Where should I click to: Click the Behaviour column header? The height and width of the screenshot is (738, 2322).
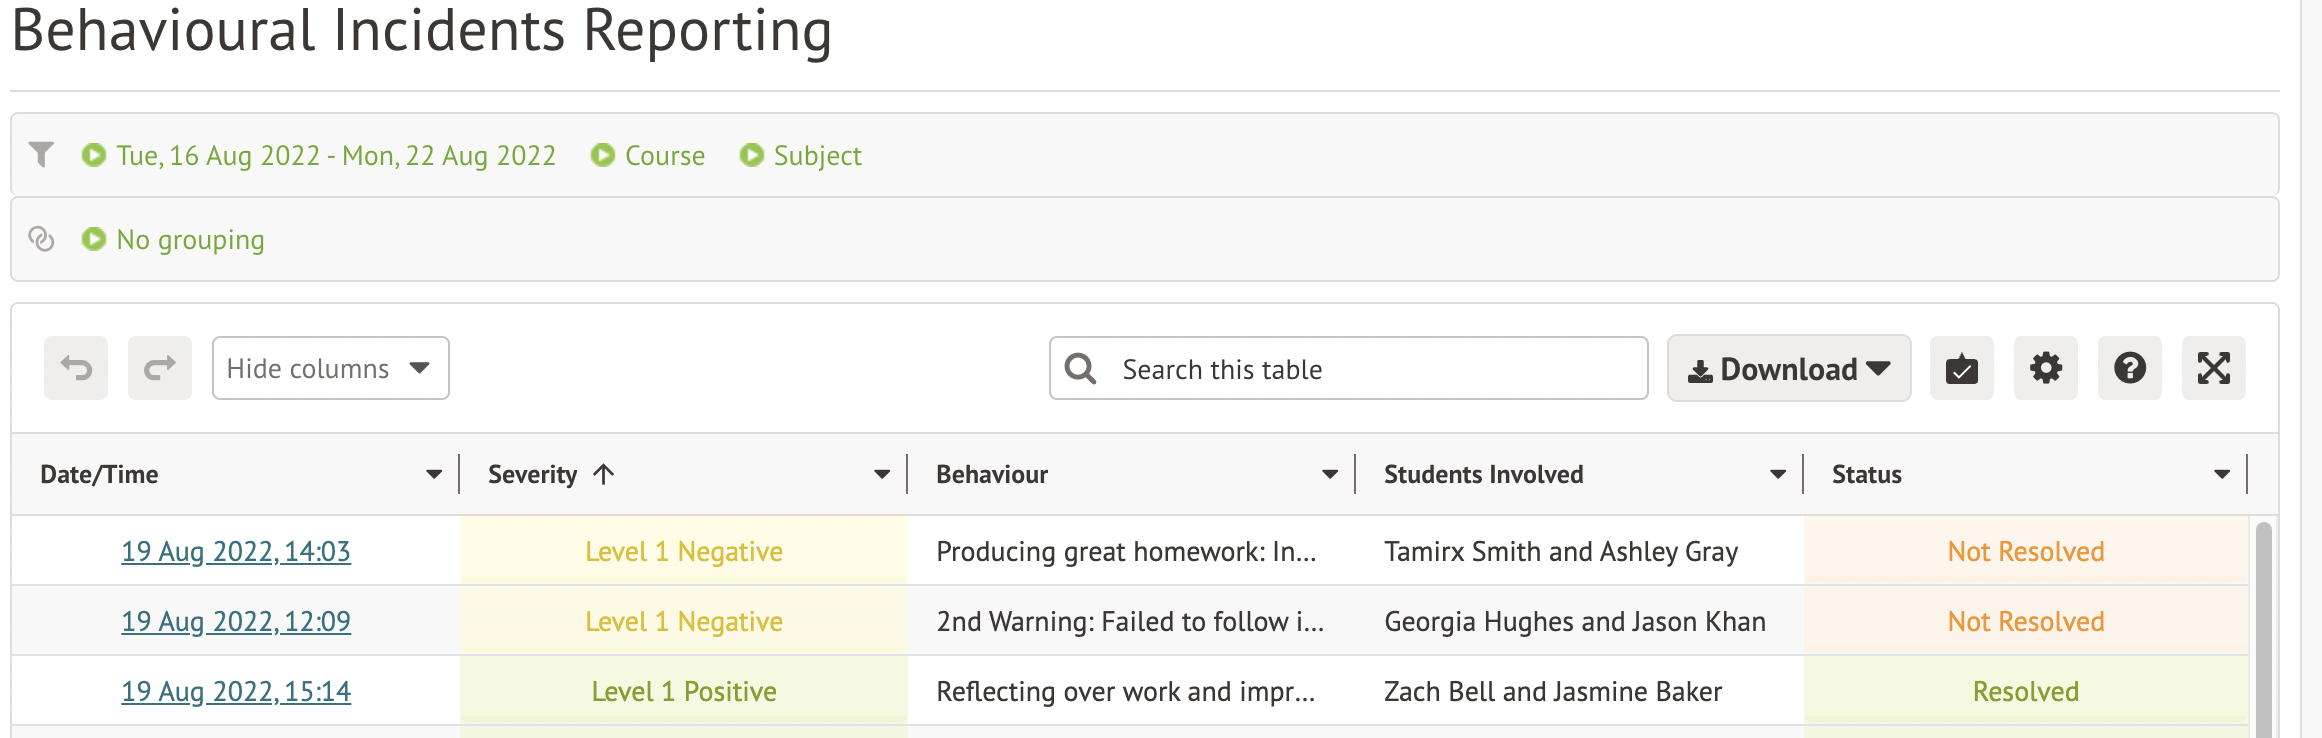coord(992,475)
